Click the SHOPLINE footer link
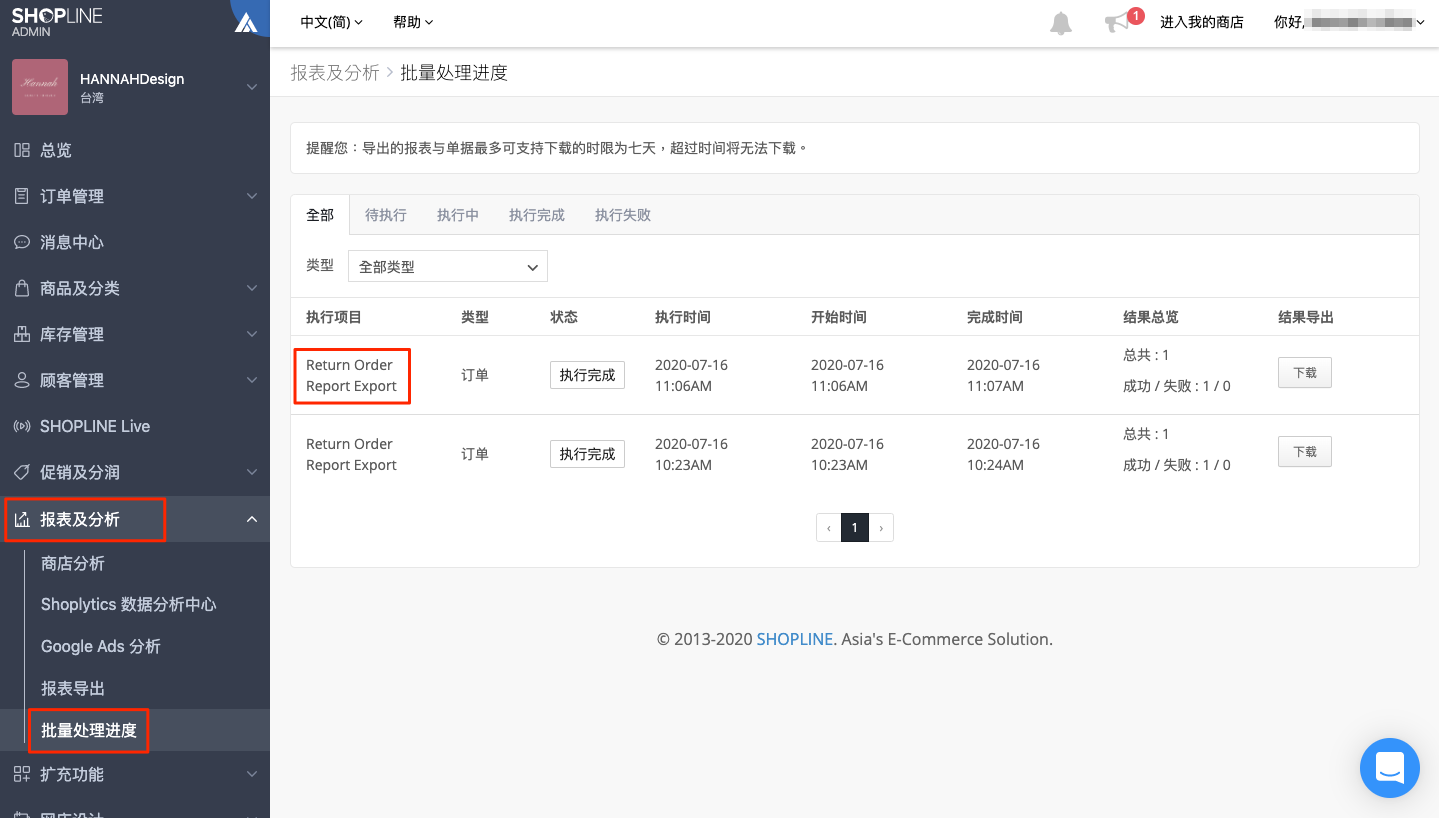This screenshot has width=1439, height=818. (x=795, y=639)
